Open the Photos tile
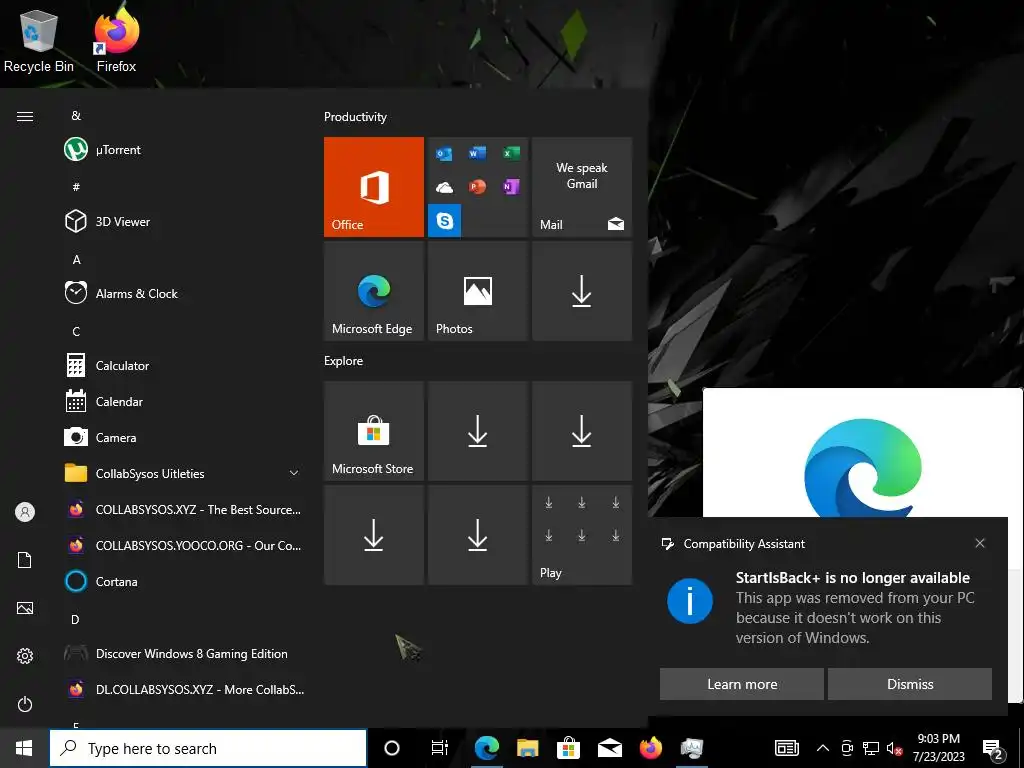Viewport: 1024px width, 768px height. click(477, 291)
